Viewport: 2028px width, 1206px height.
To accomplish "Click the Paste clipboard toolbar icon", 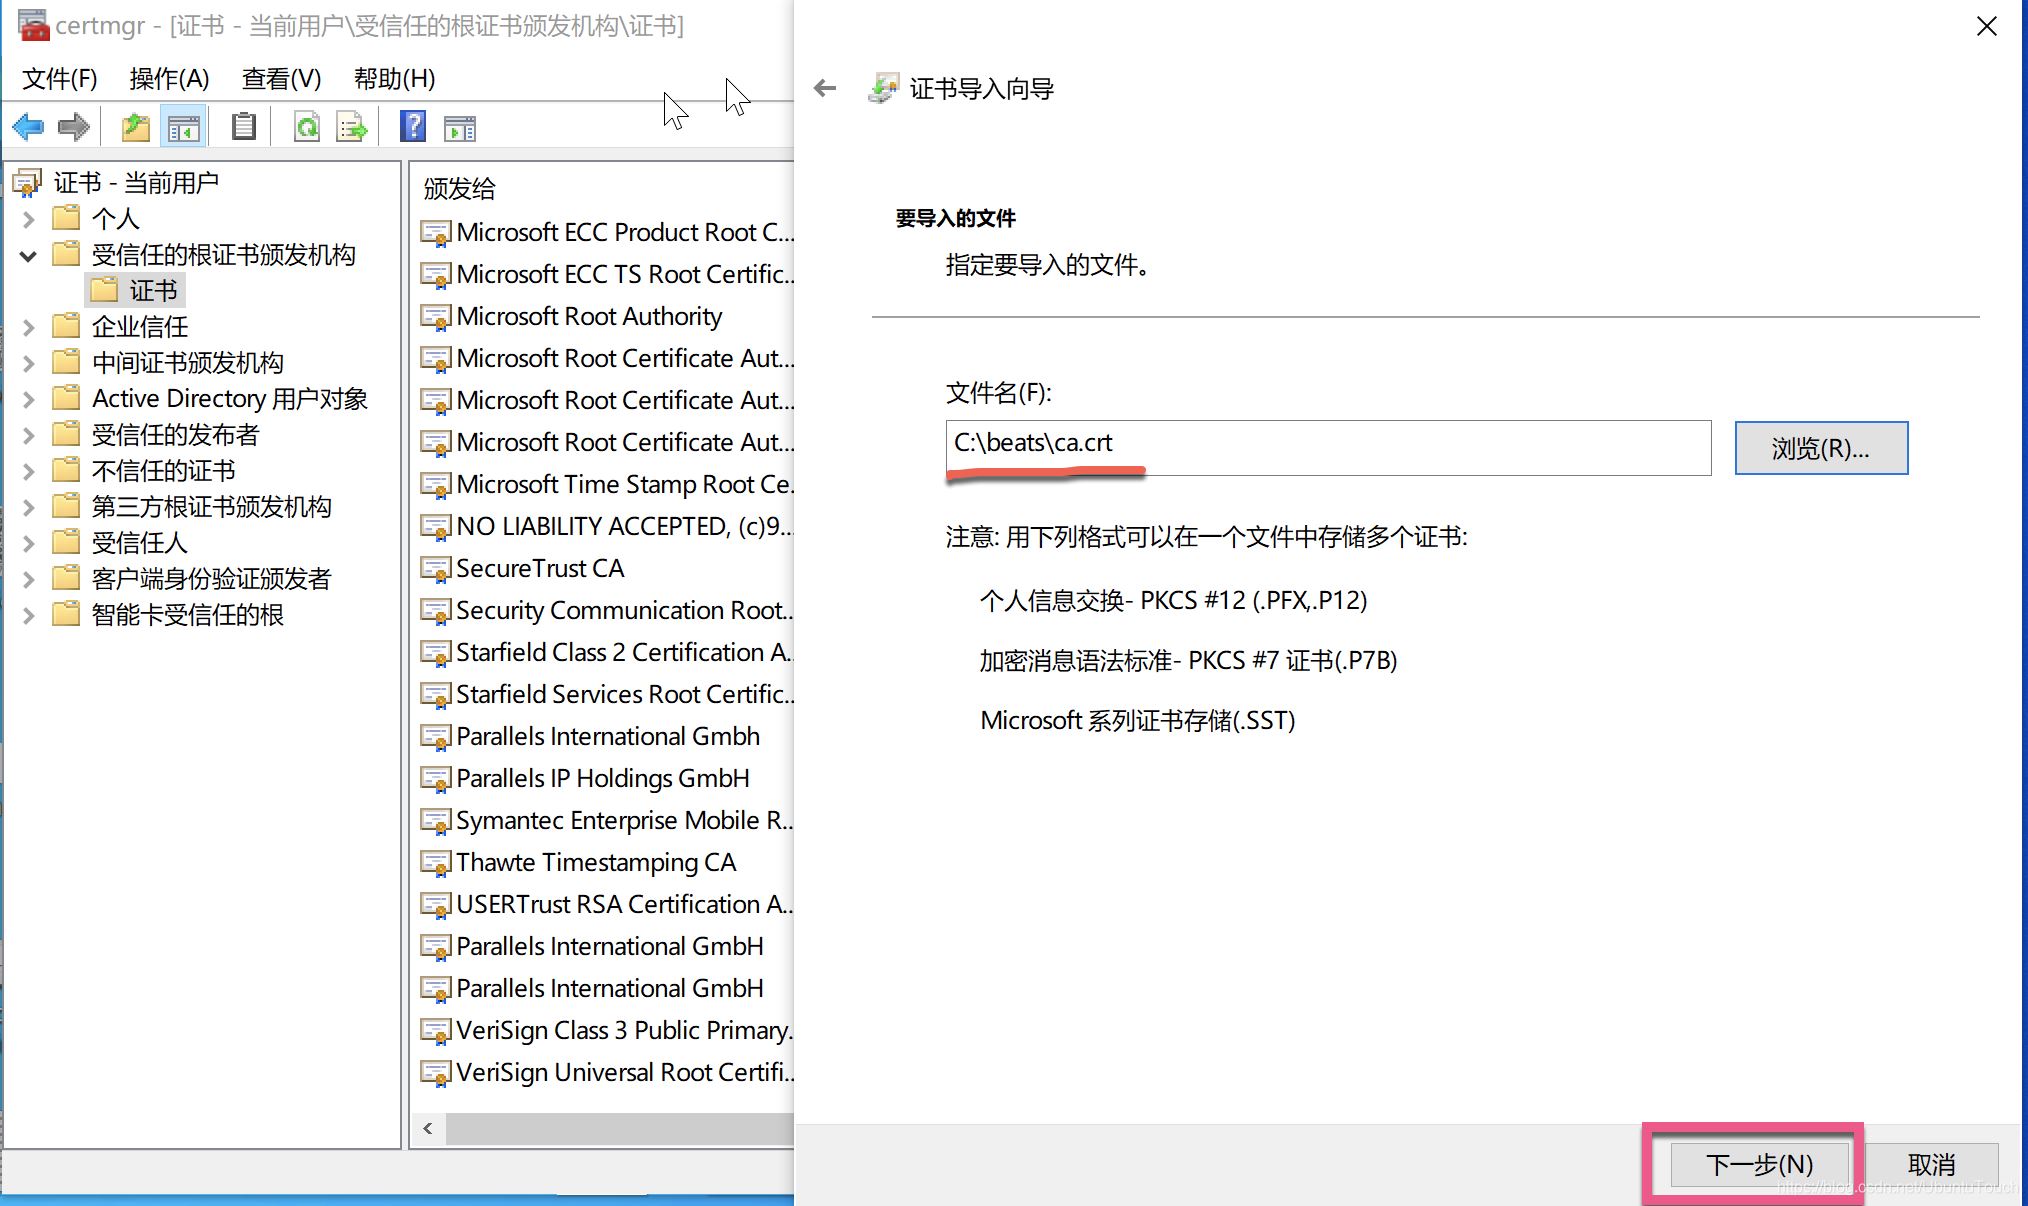I will (243, 127).
